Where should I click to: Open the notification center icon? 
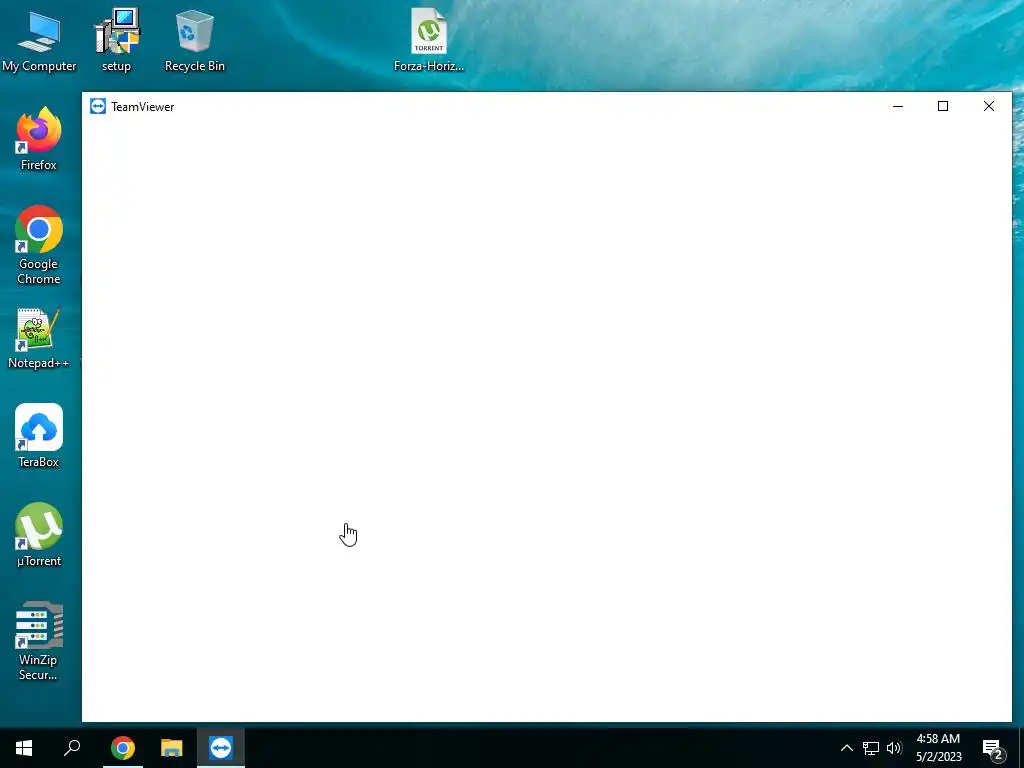[993, 749]
